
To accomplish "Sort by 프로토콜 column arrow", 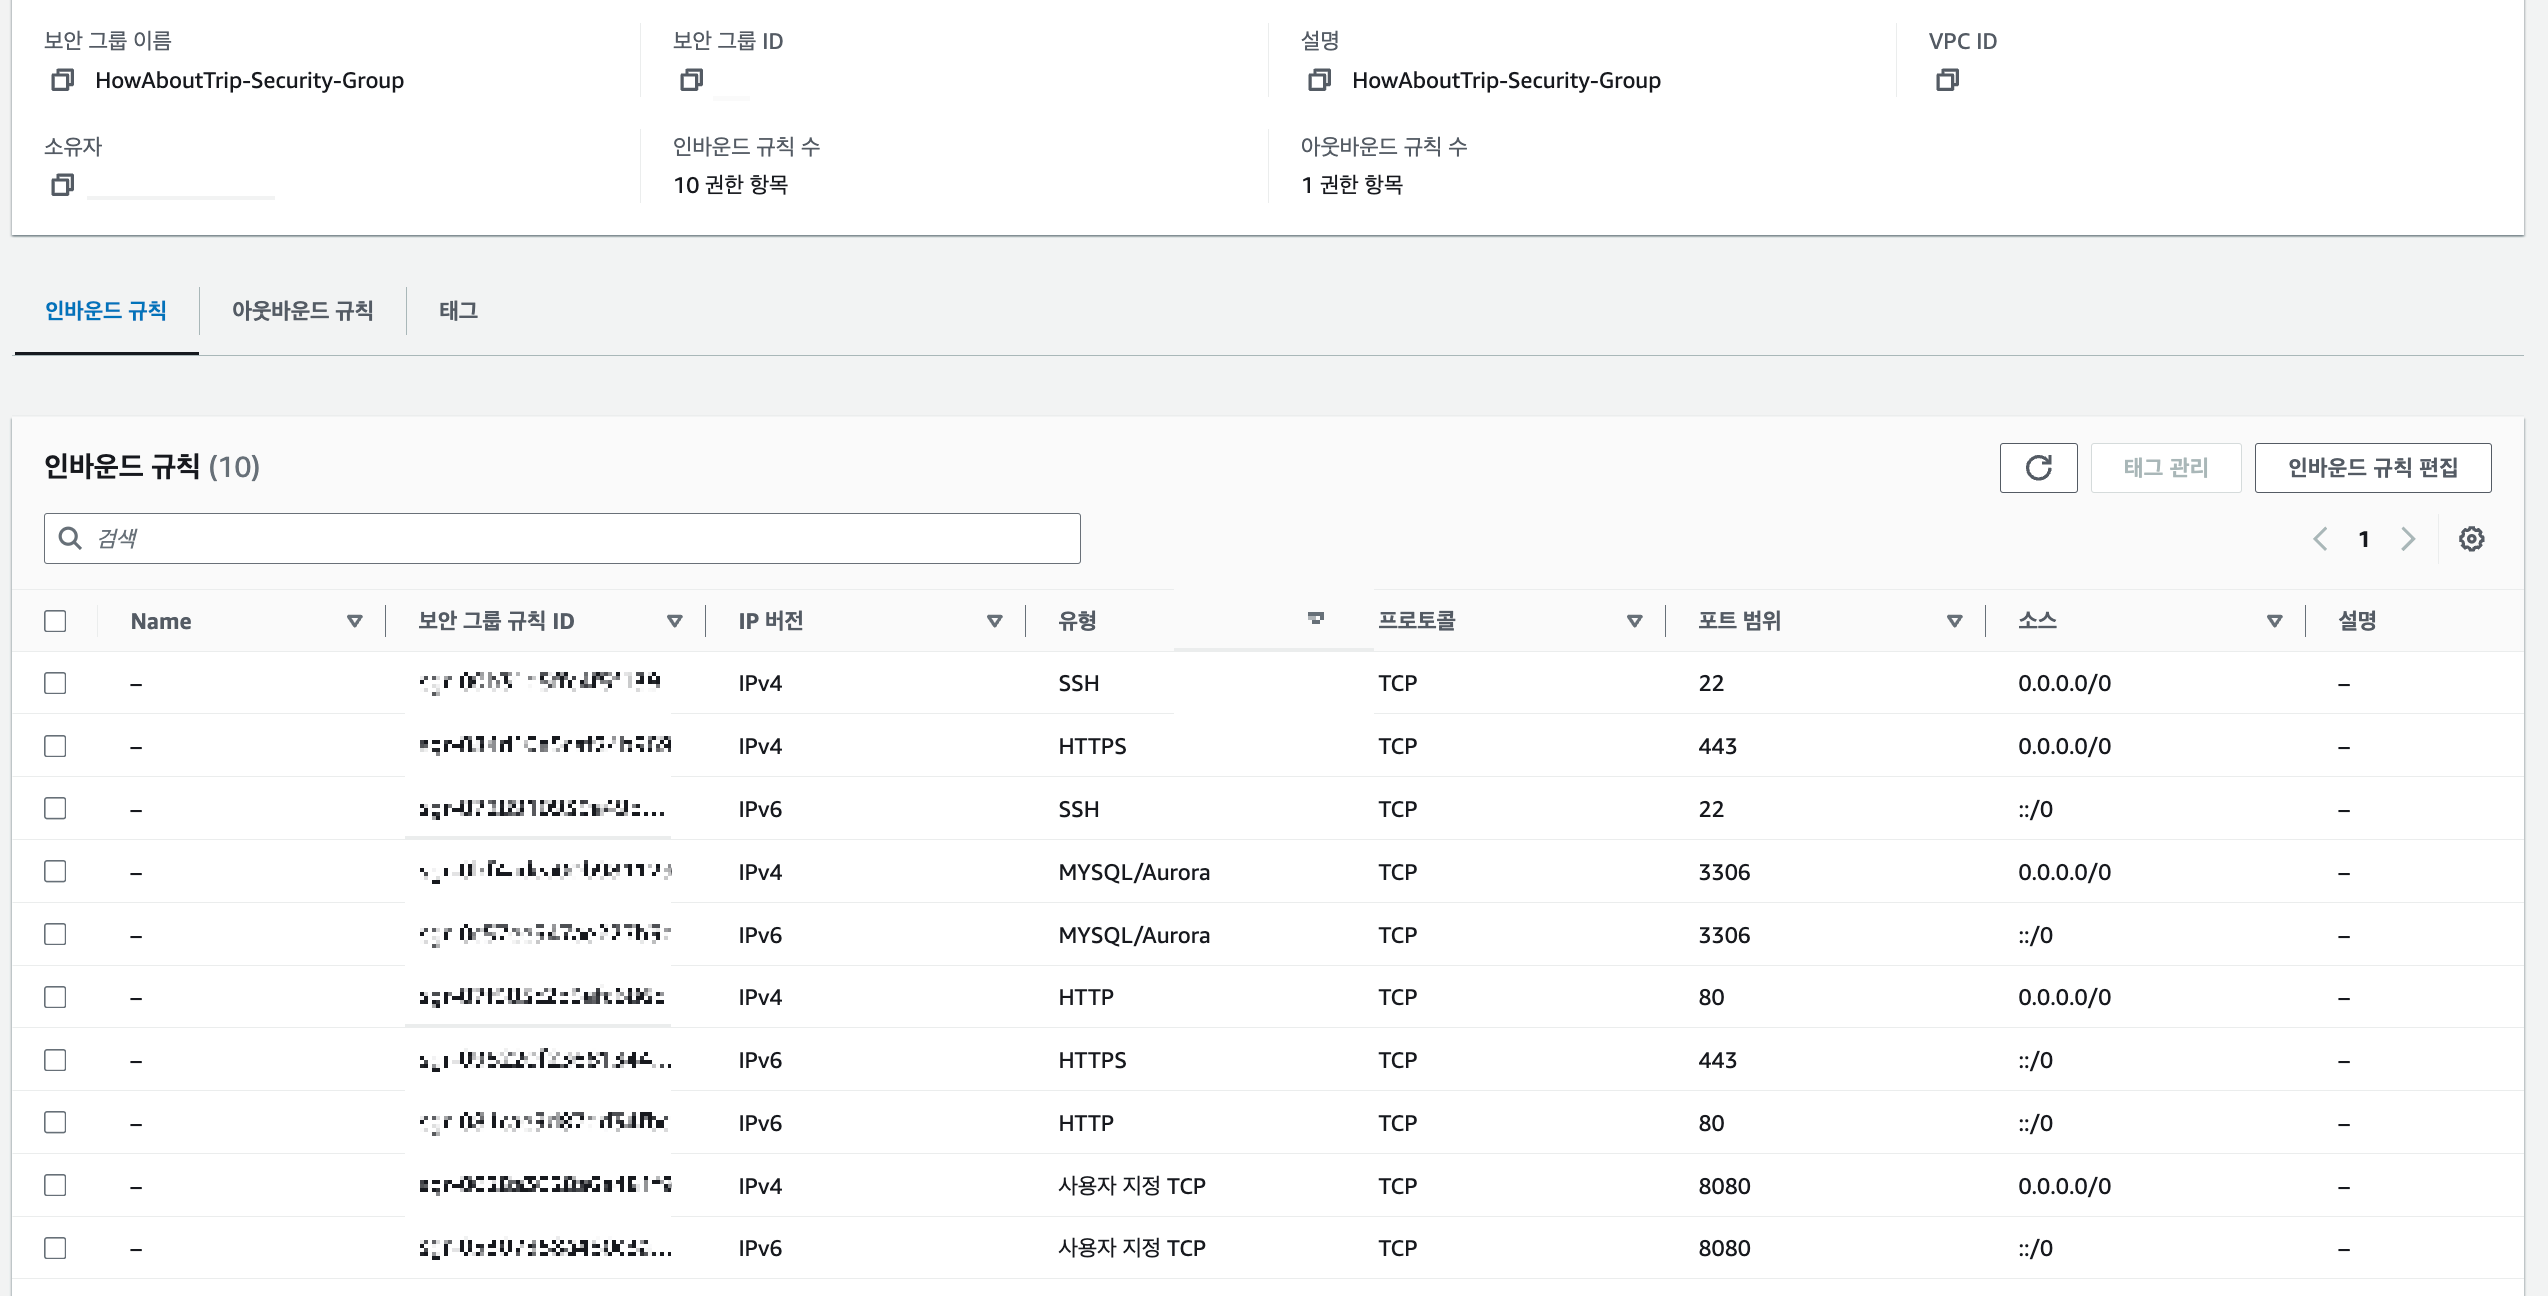I will (x=1634, y=621).
